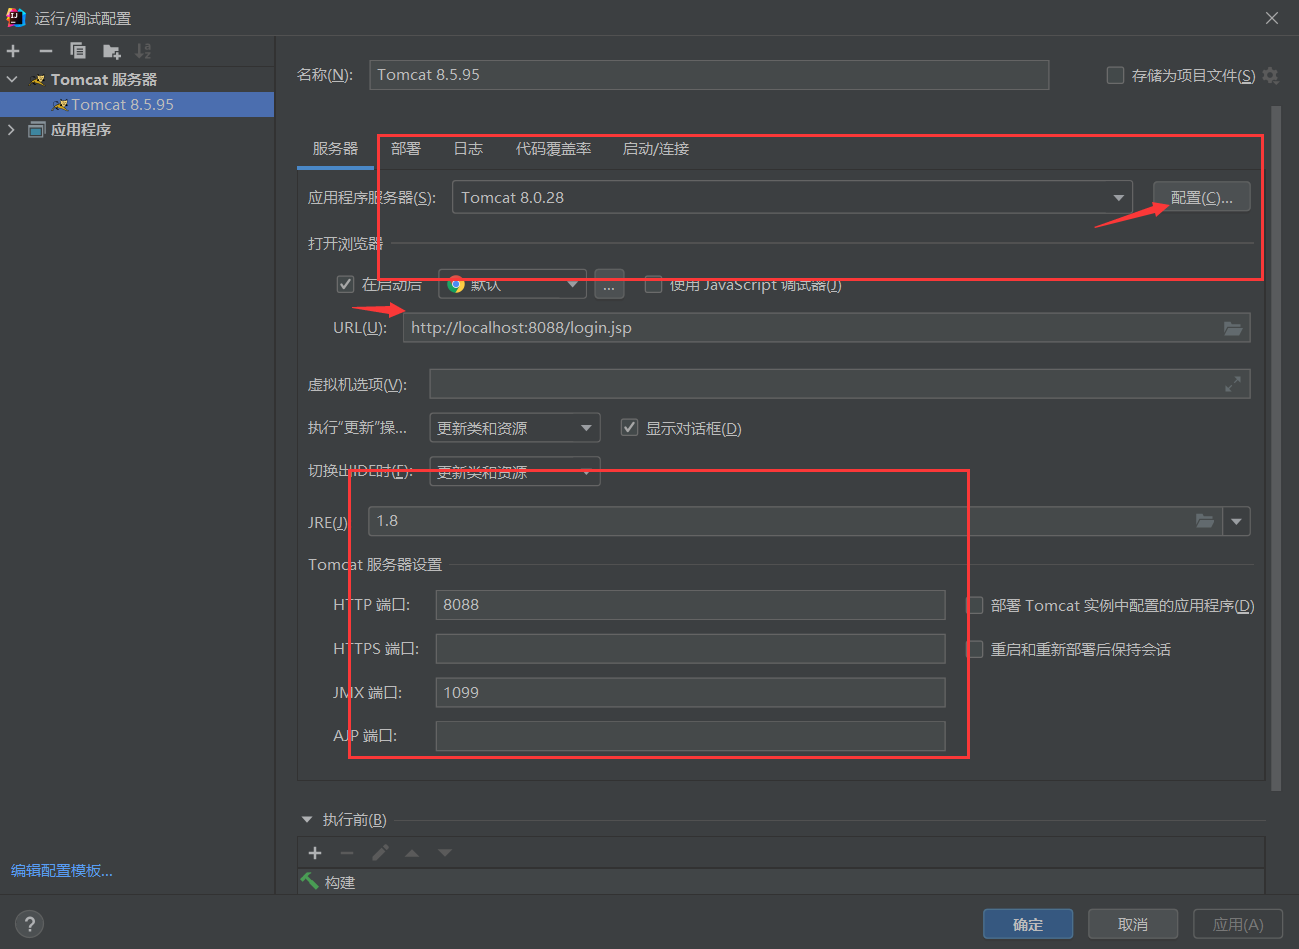1299x949 pixels.
Task: Open the on frame deactivation dropdown
Action: pyautogui.click(x=515, y=471)
